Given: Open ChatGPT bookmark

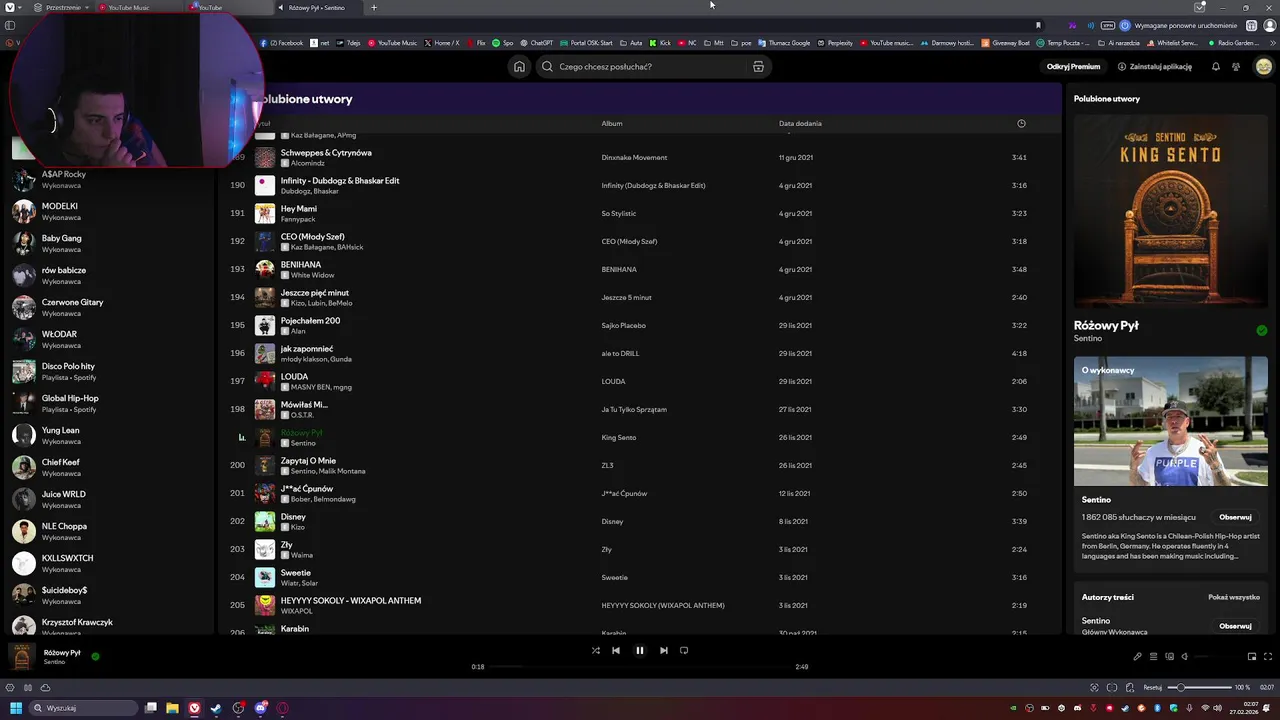Looking at the screenshot, I should pos(536,43).
